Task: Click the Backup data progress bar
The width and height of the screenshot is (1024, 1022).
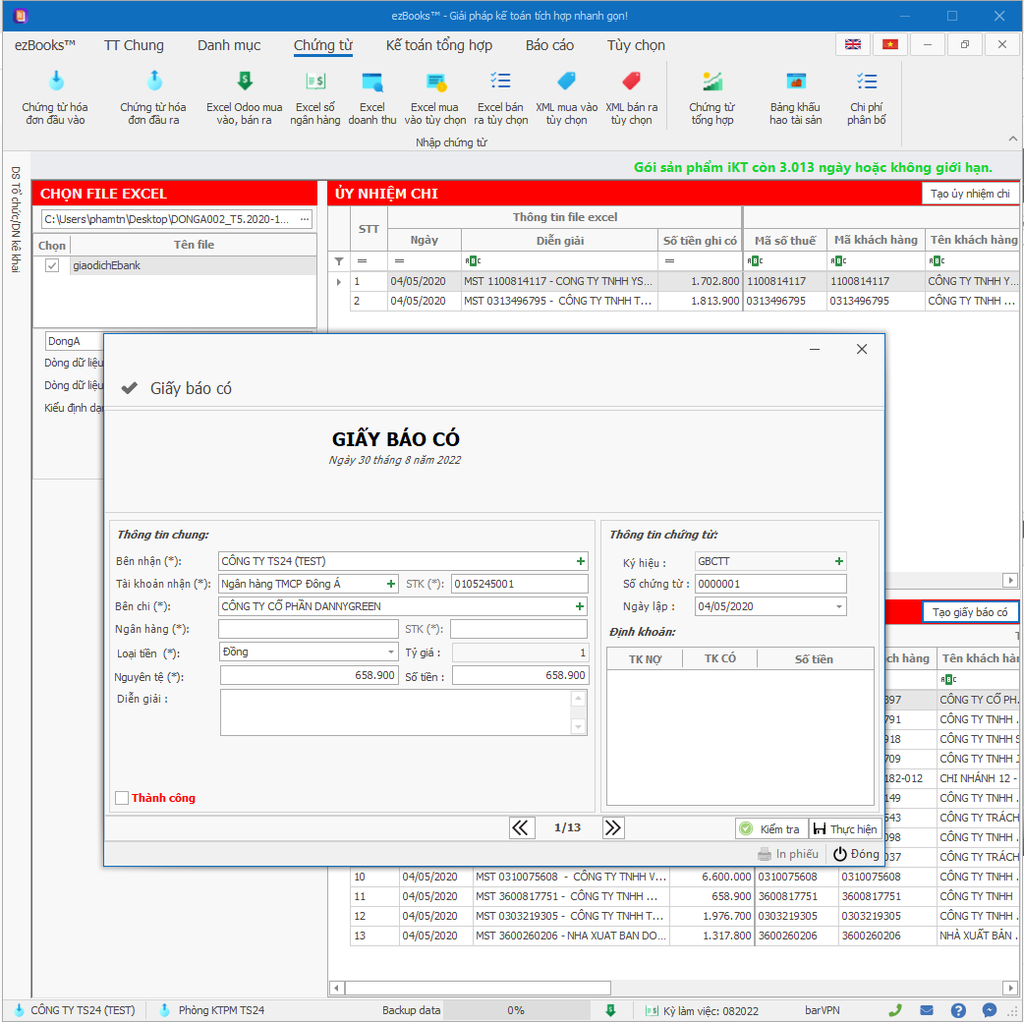Action: coord(516,1010)
